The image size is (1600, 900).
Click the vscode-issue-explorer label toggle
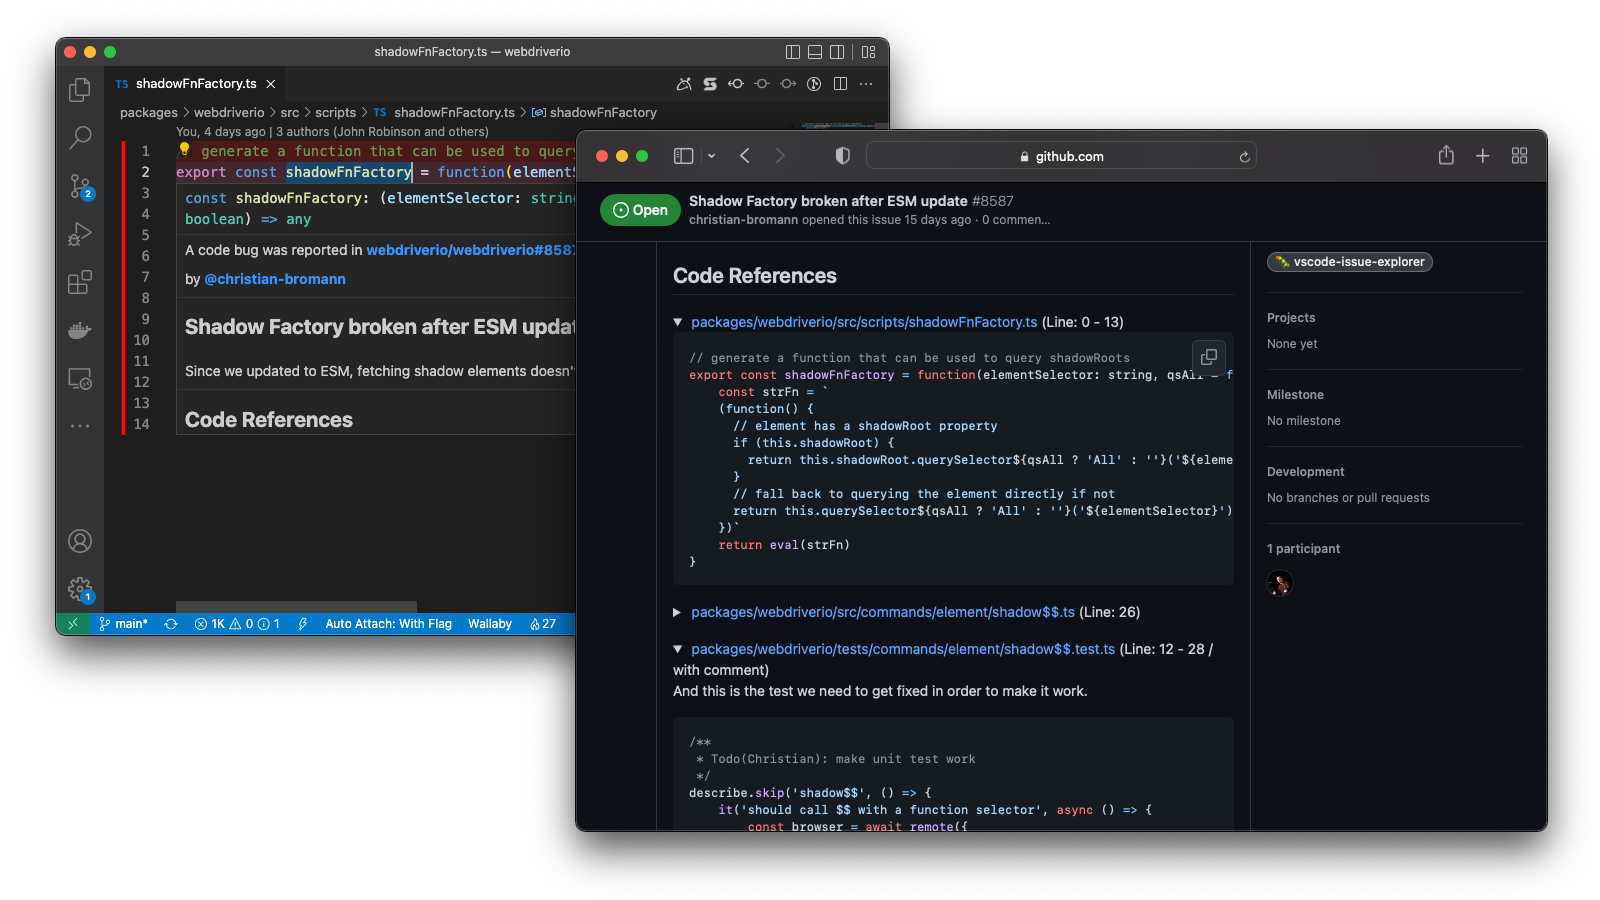click(x=1349, y=262)
